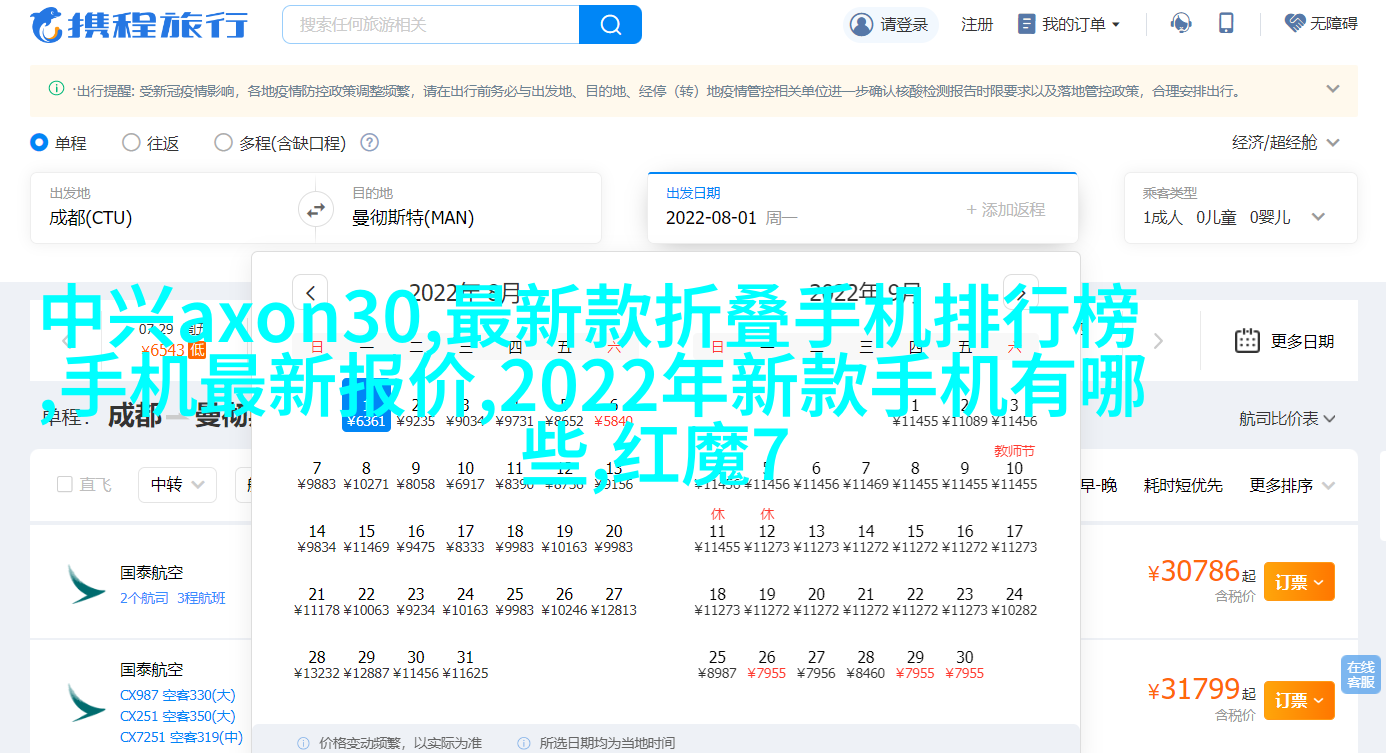Image resolution: width=1386 pixels, height=753 pixels.
Task: Click the blue search magnifier button
Action: point(610,24)
